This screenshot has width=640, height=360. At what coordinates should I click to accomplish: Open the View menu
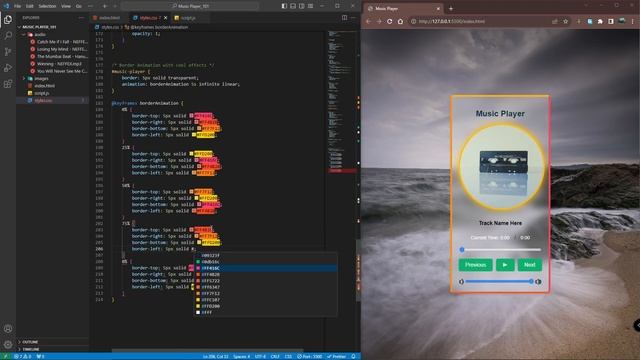pos(66,6)
